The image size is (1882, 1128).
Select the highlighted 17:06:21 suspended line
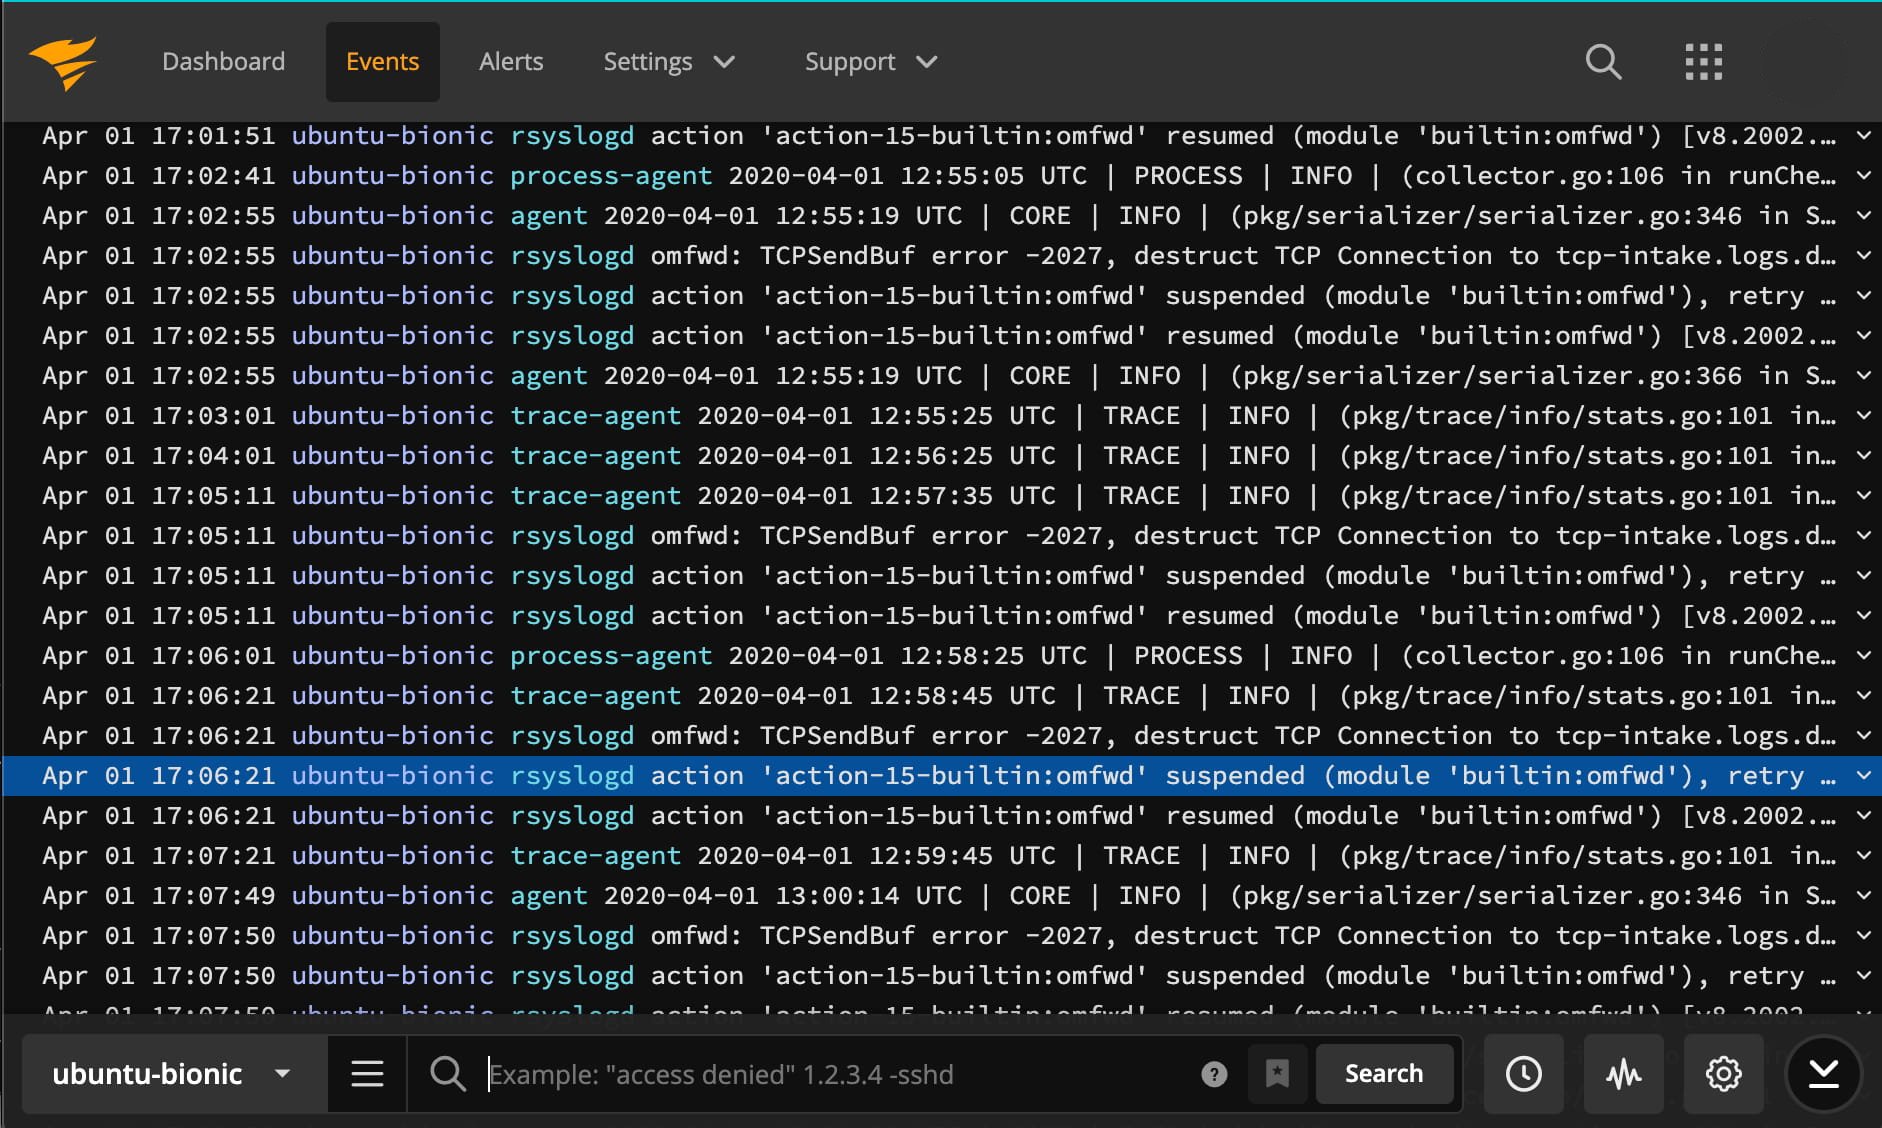[x=941, y=775]
